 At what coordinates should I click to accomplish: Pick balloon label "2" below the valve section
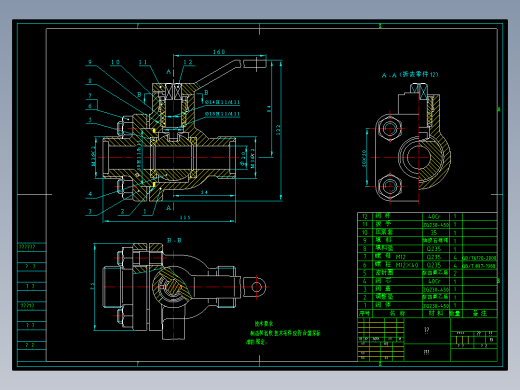[x=122, y=211]
